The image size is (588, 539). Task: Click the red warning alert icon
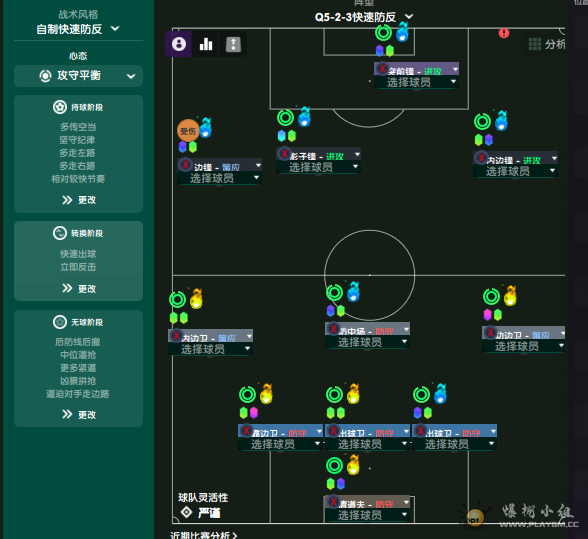point(504,33)
